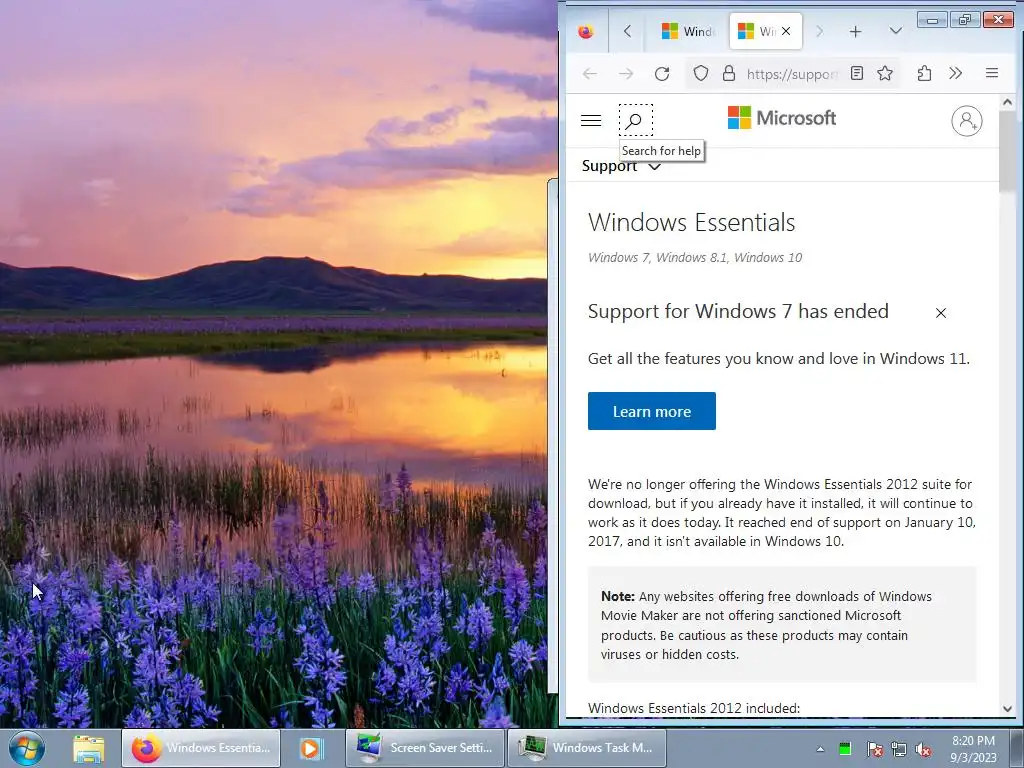This screenshot has width=1024, height=768.
Task: Open Firefox application menu
Action: click(x=992, y=73)
